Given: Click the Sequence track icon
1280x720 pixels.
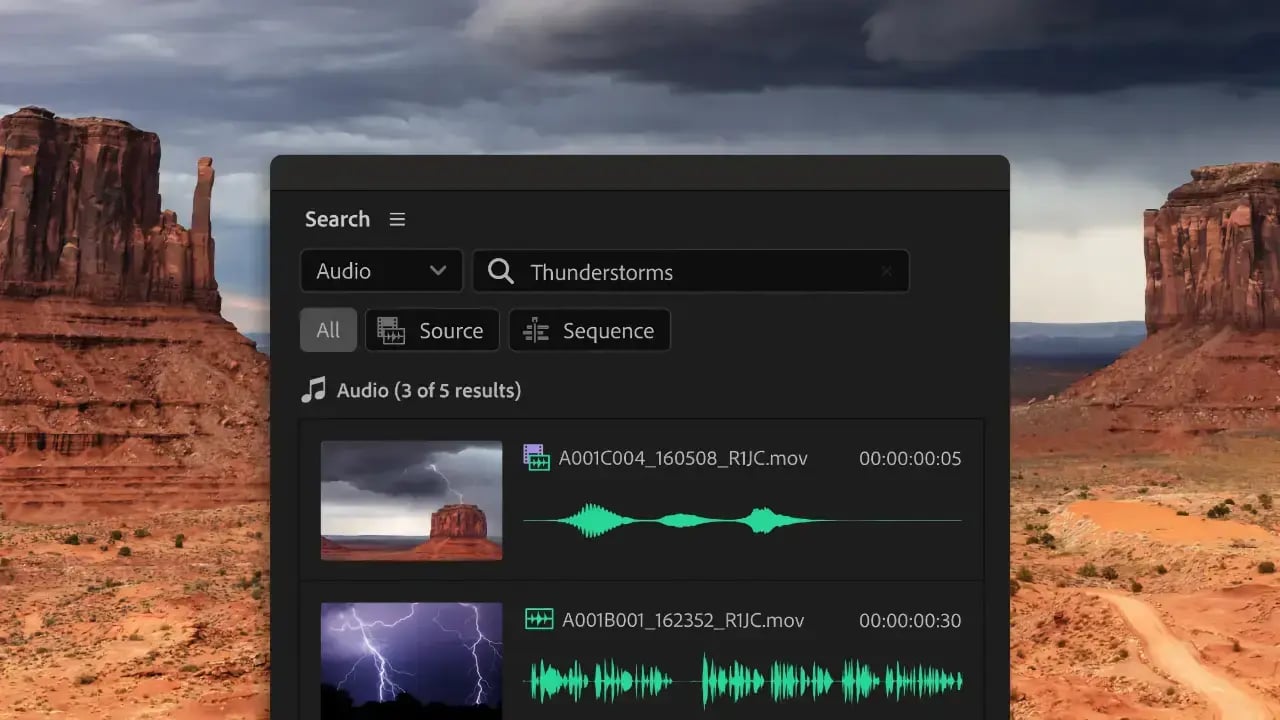Looking at the screenshot, I should pyautogui.click(x=535, y=330).
